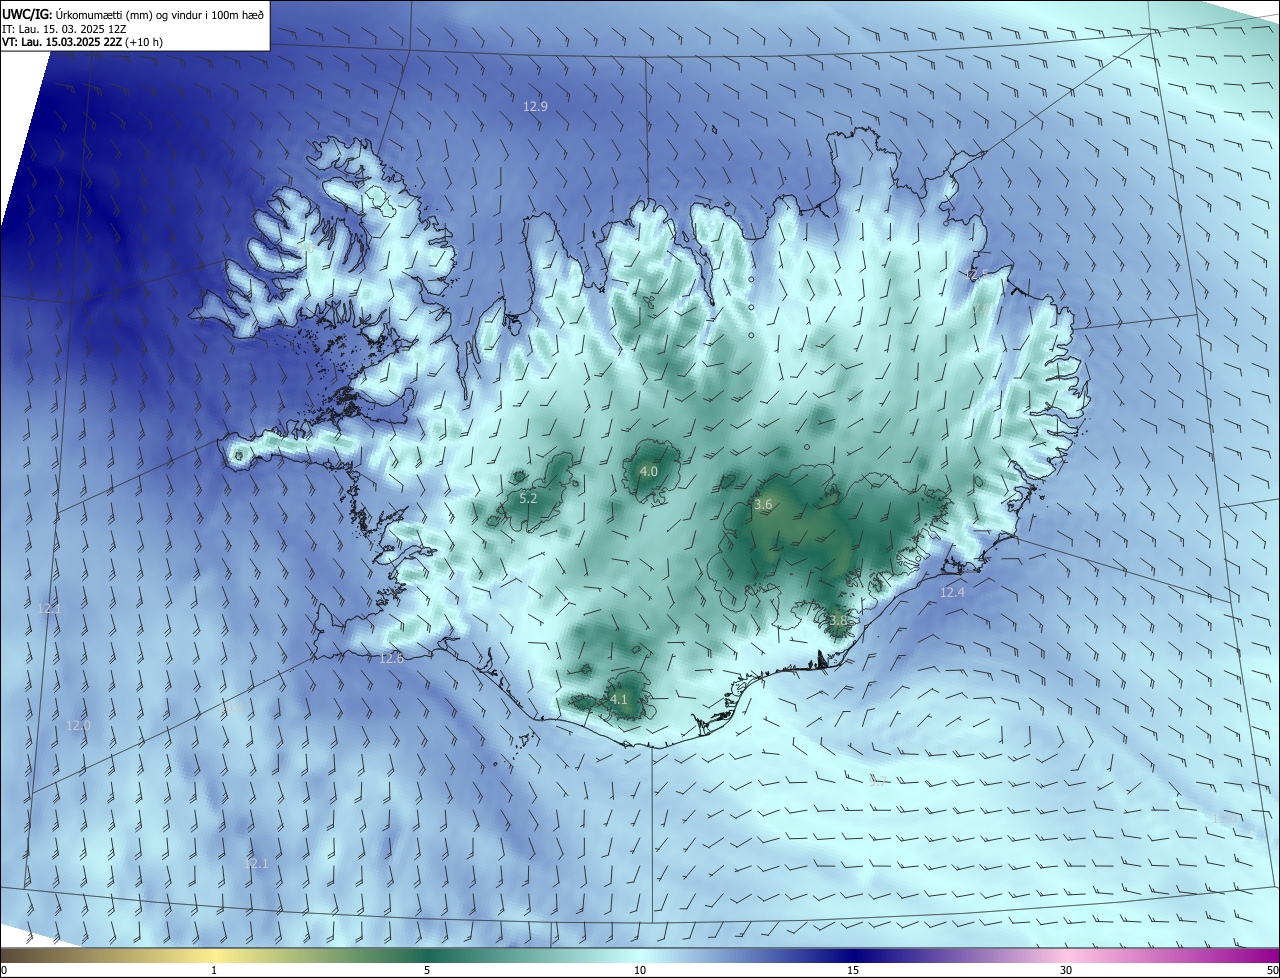Click the colorbar tick label '50'

tap(1272, 971)
